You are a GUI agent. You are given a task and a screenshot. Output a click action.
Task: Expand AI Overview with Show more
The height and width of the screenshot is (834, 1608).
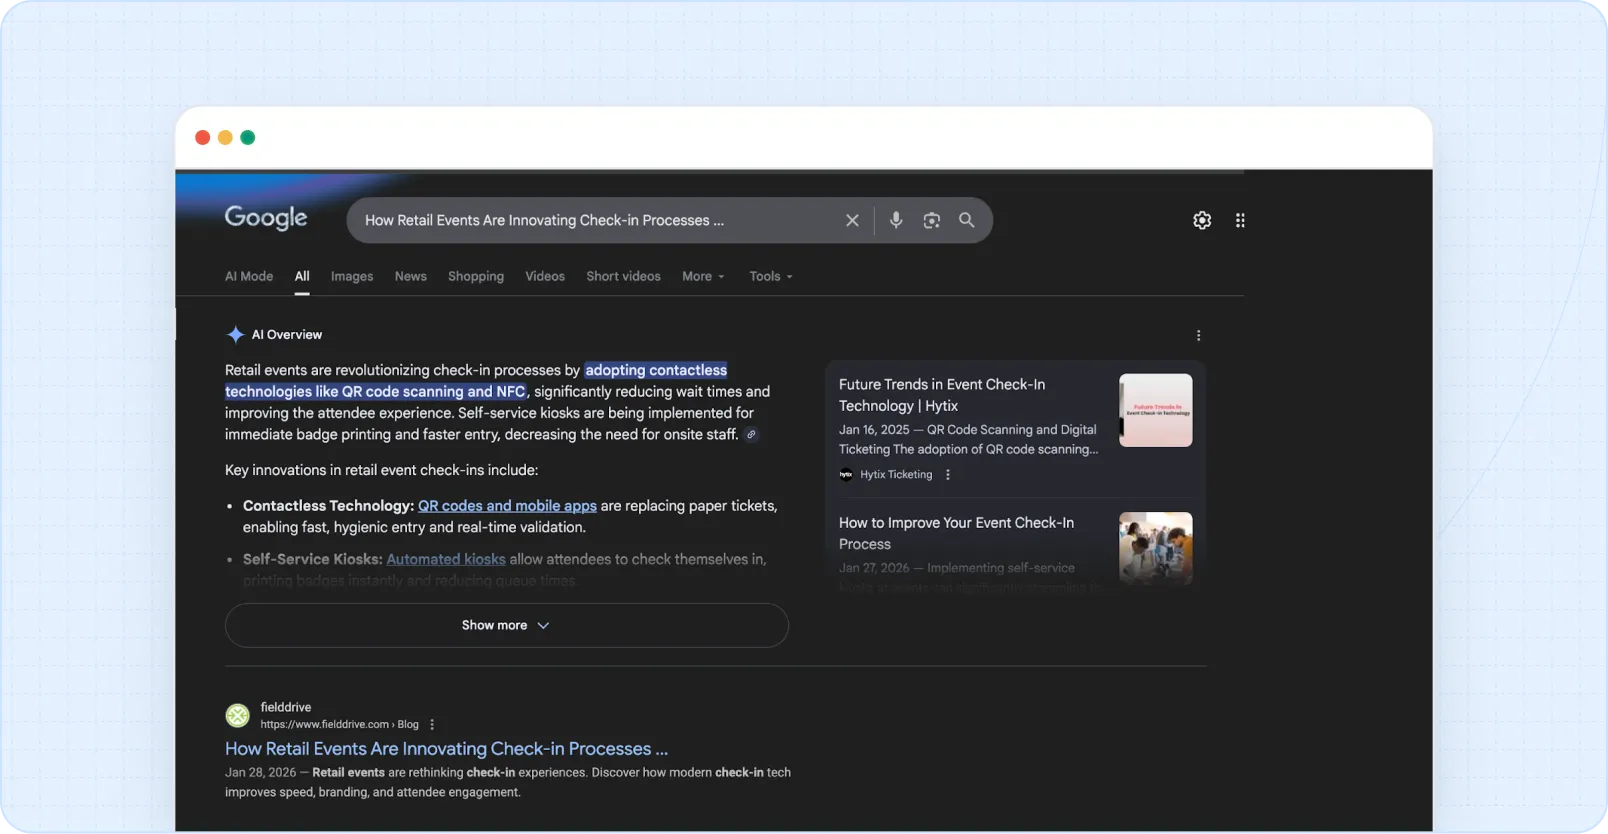tap(506, 625)
